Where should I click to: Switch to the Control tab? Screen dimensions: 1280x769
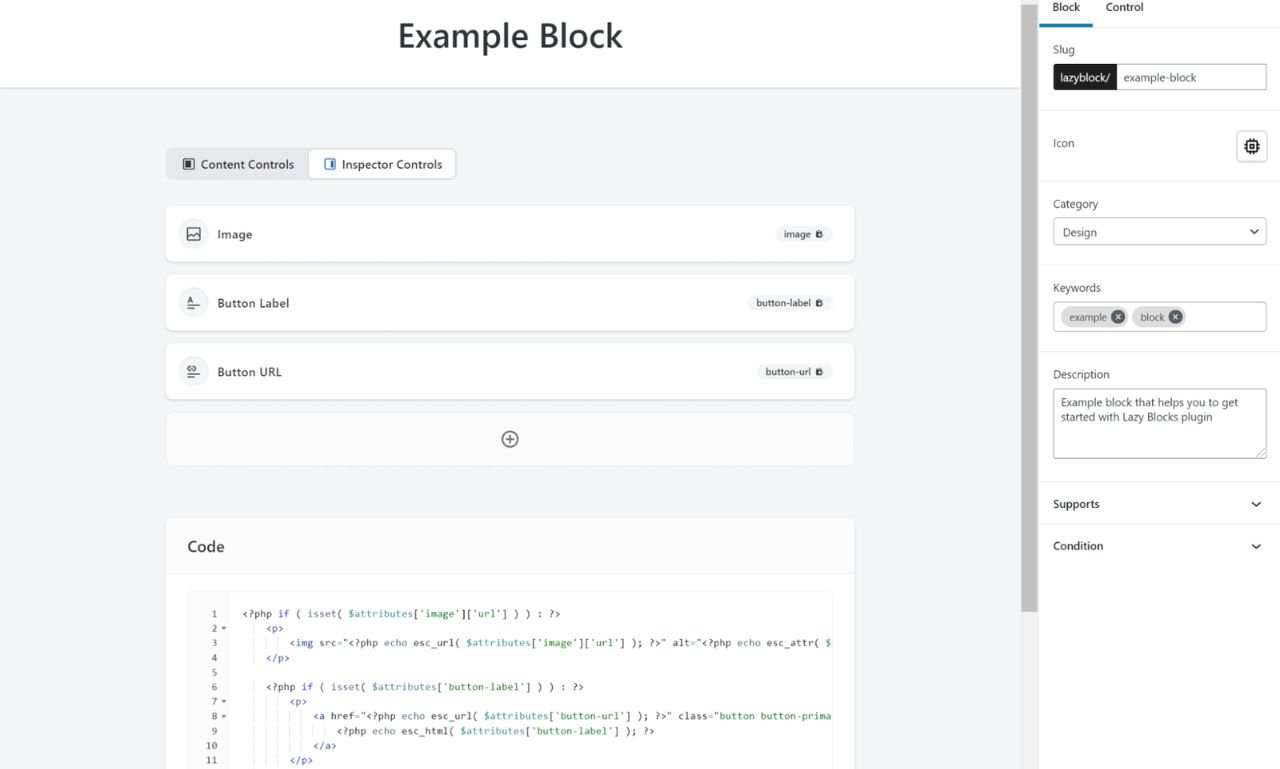click(1124, 7)
